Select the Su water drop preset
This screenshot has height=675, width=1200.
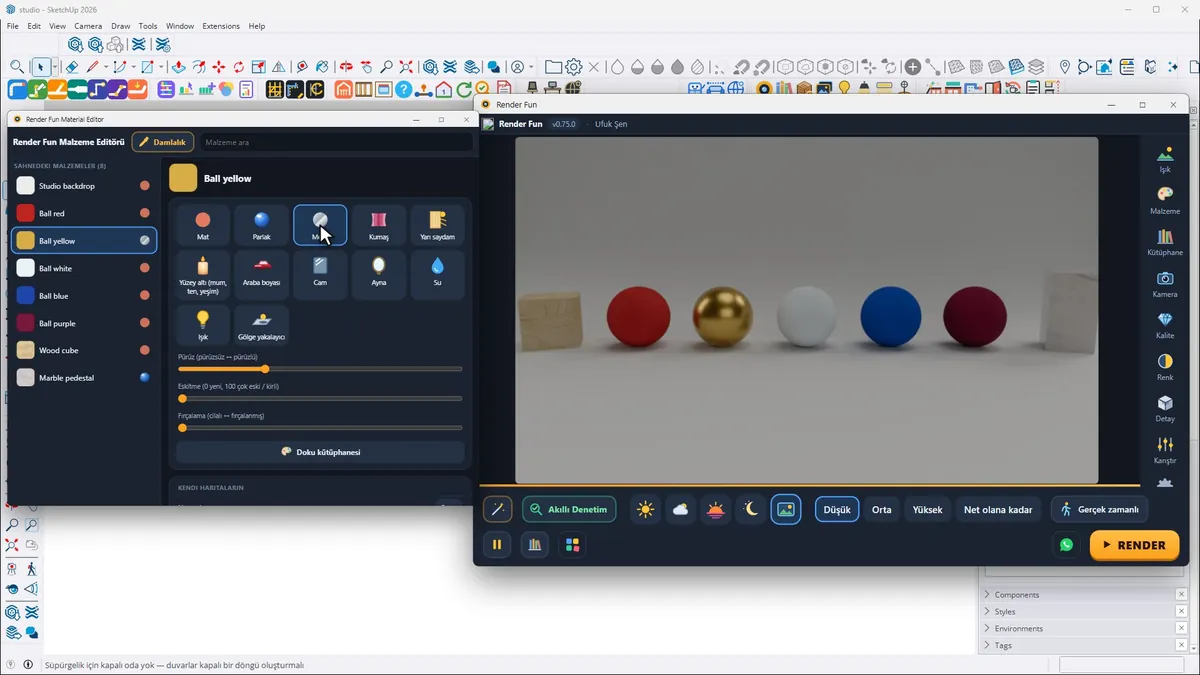click(x=437, y=275)
